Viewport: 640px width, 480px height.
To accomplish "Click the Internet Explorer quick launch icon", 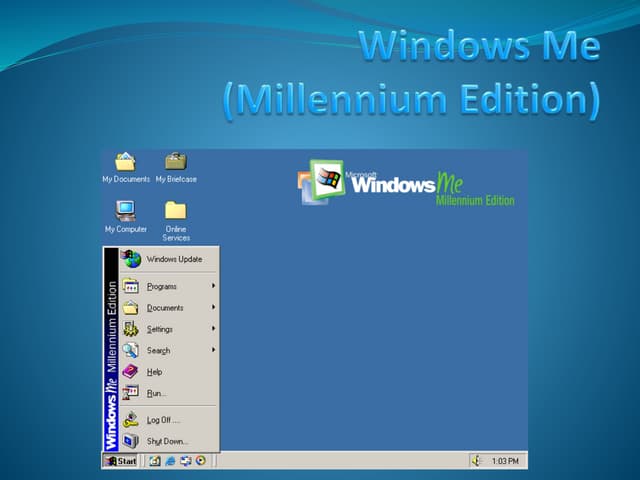I will tap(171, 461).
